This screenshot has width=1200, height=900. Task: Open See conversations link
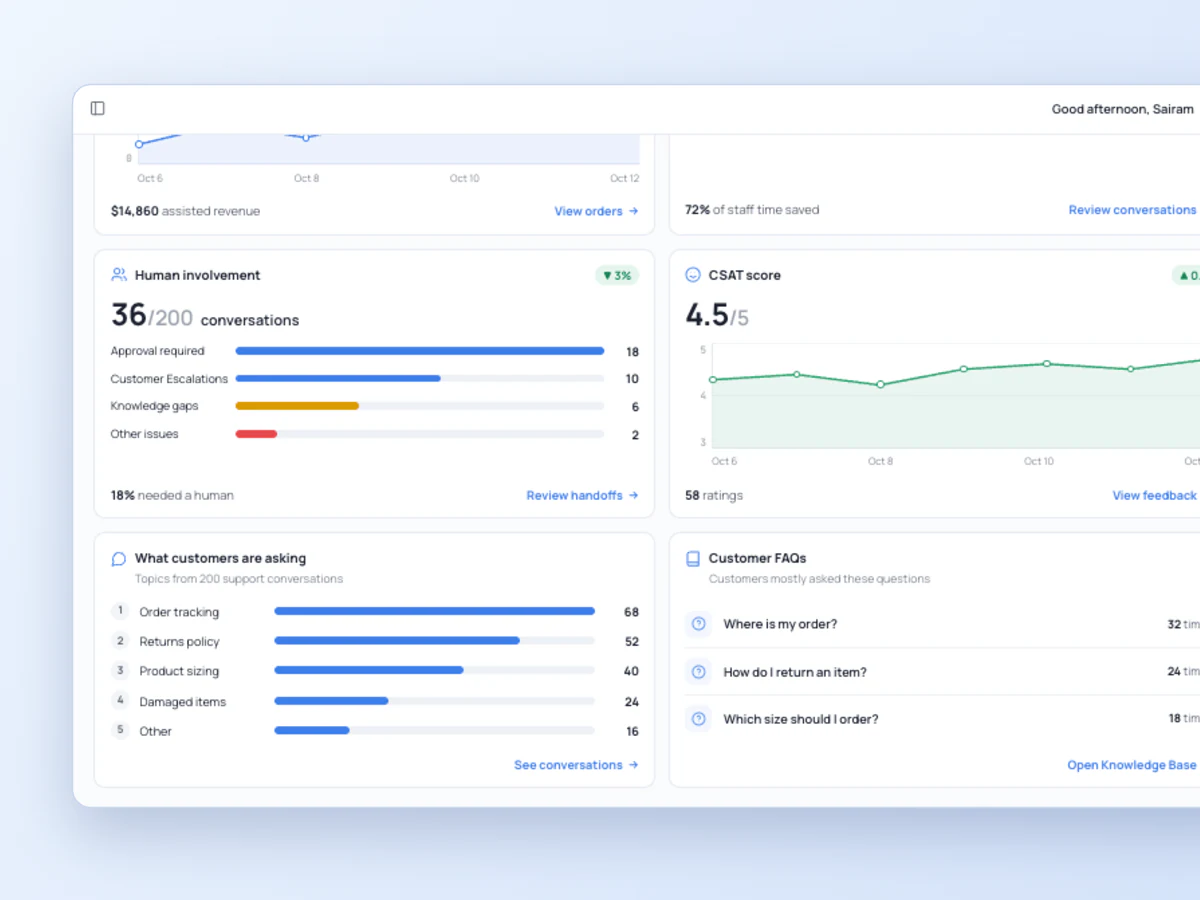click(x=576, y=765)
